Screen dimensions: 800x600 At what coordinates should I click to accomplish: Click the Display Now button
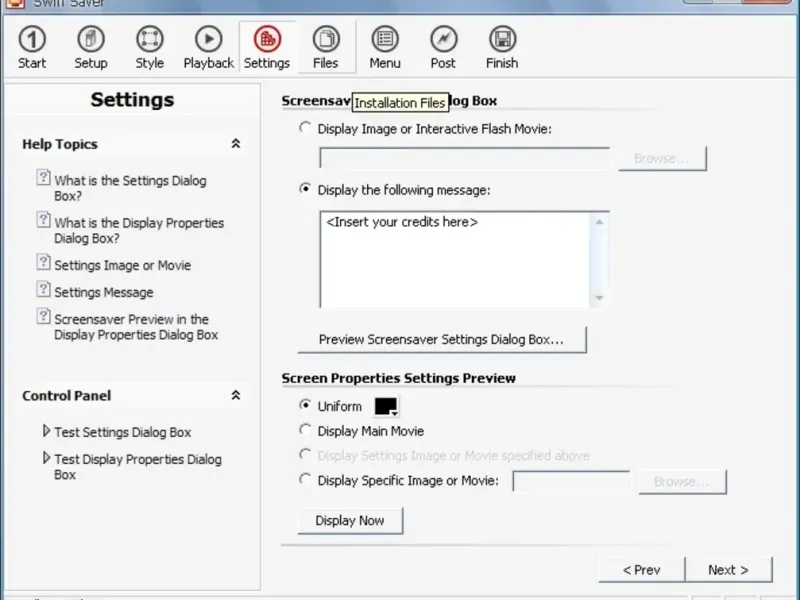[x=350, y=521]
